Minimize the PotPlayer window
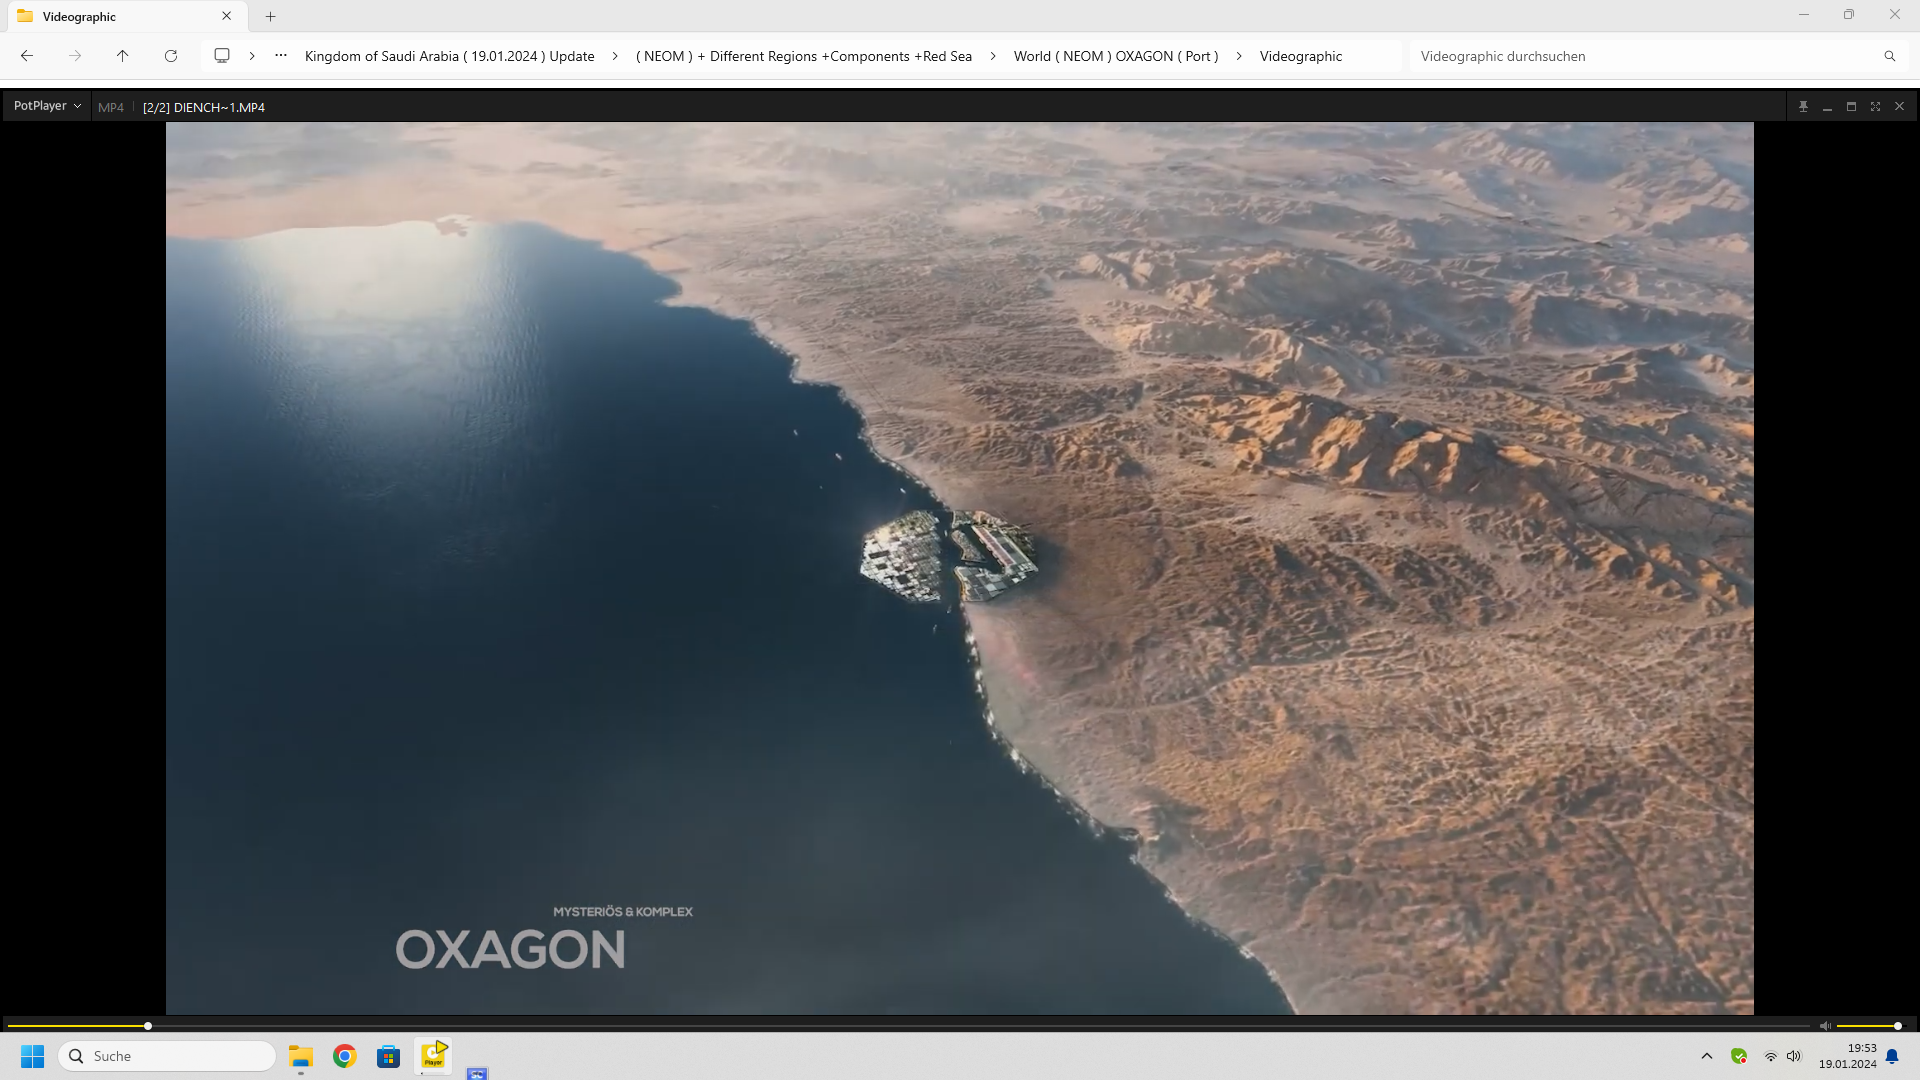The height and width of the screenshot is (1080, 1920). (1827, 106)
